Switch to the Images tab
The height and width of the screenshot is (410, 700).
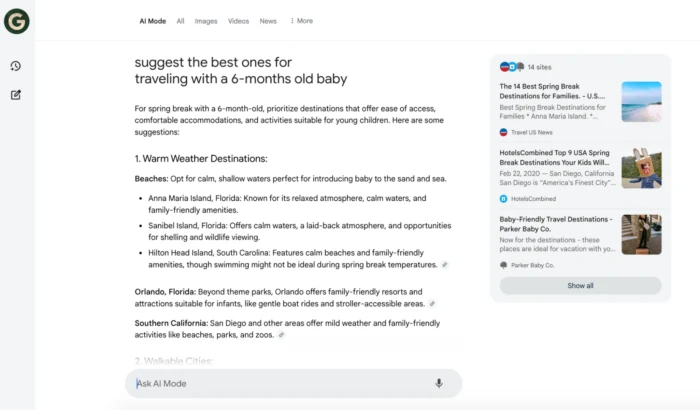[x=206, y=21]
